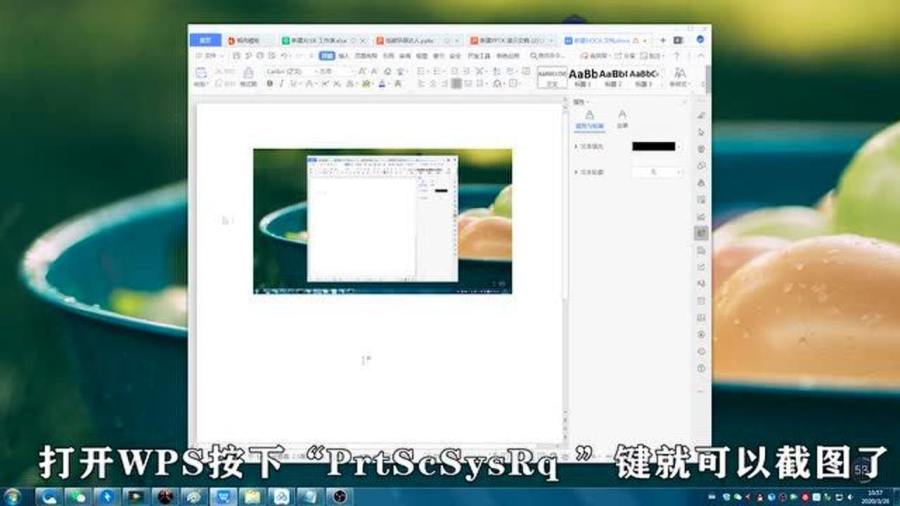The height and width of the screenshot is (506, 900).
Task: Click the red font color A icon
Action: coord(382,84)
